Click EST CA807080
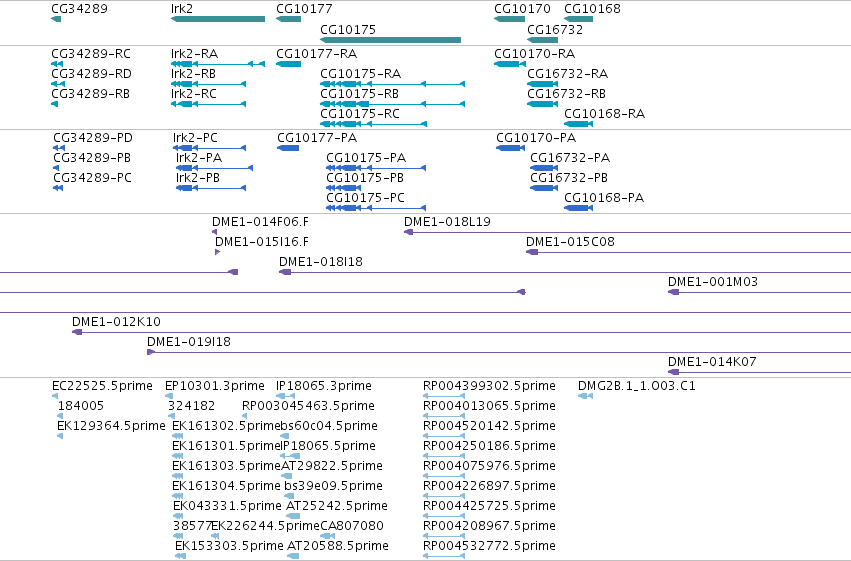The width and height of the screenshot is (851, 561). click(x=352, y=526)
